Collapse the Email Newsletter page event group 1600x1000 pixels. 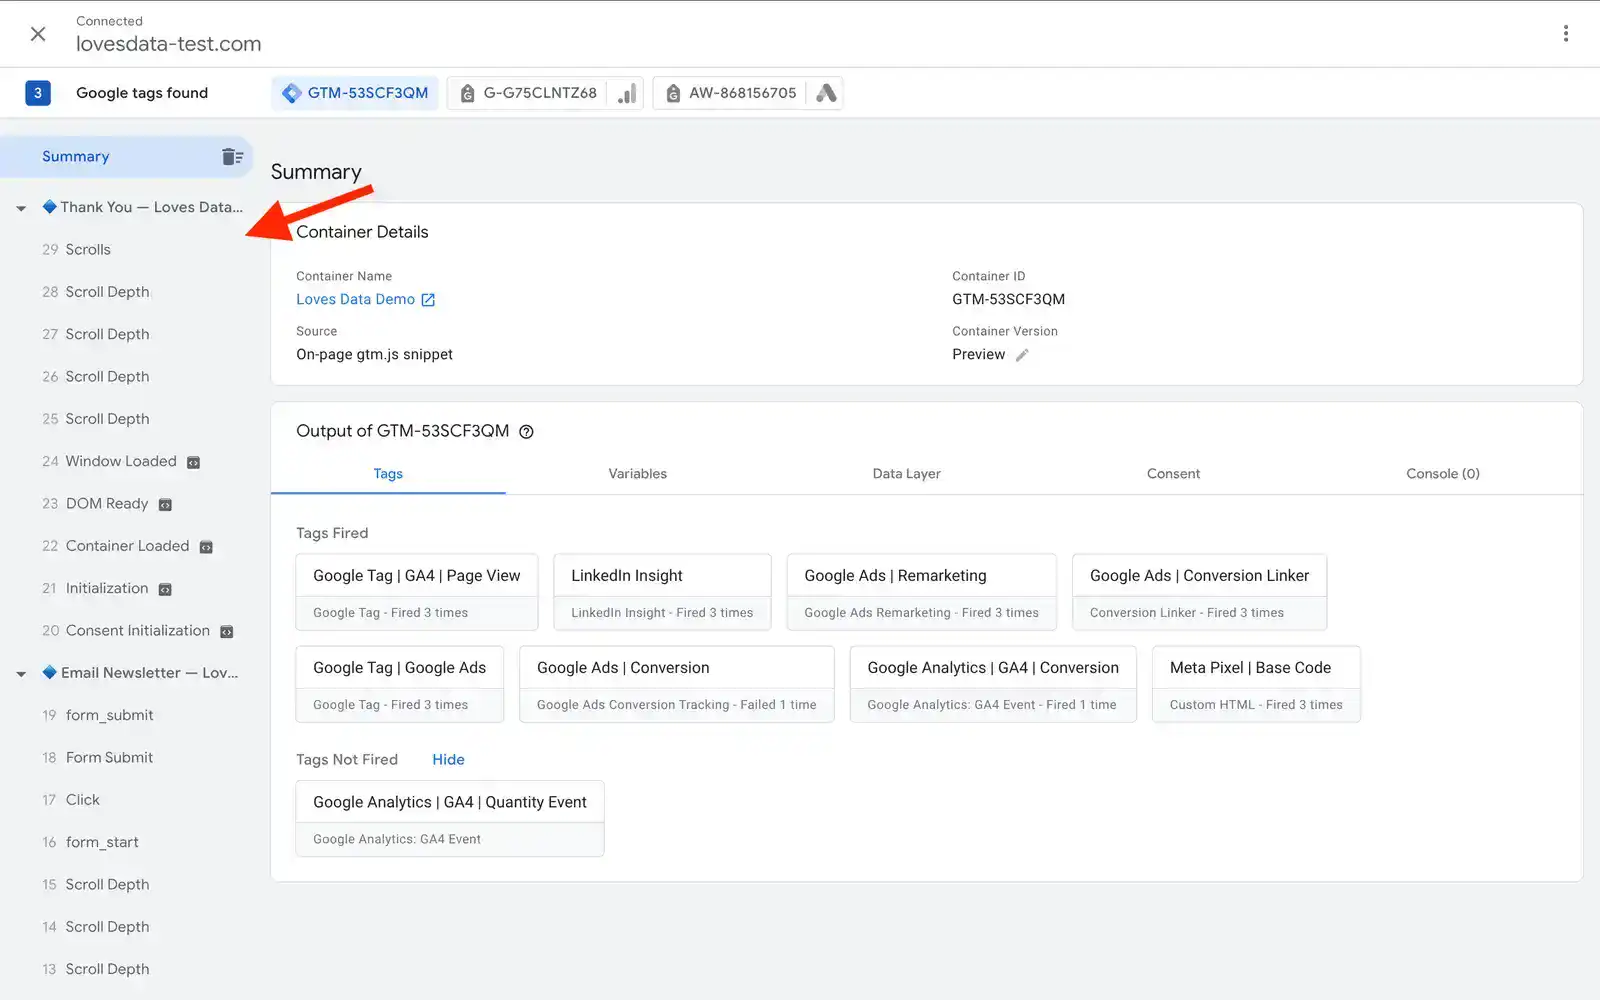tap(21, 674)
